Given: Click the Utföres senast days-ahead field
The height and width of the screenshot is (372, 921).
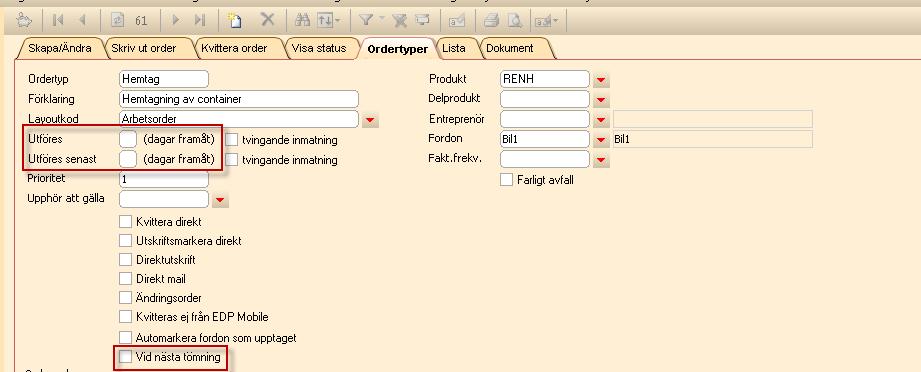Looking at the screenshot, I should (x=128, y=159).
